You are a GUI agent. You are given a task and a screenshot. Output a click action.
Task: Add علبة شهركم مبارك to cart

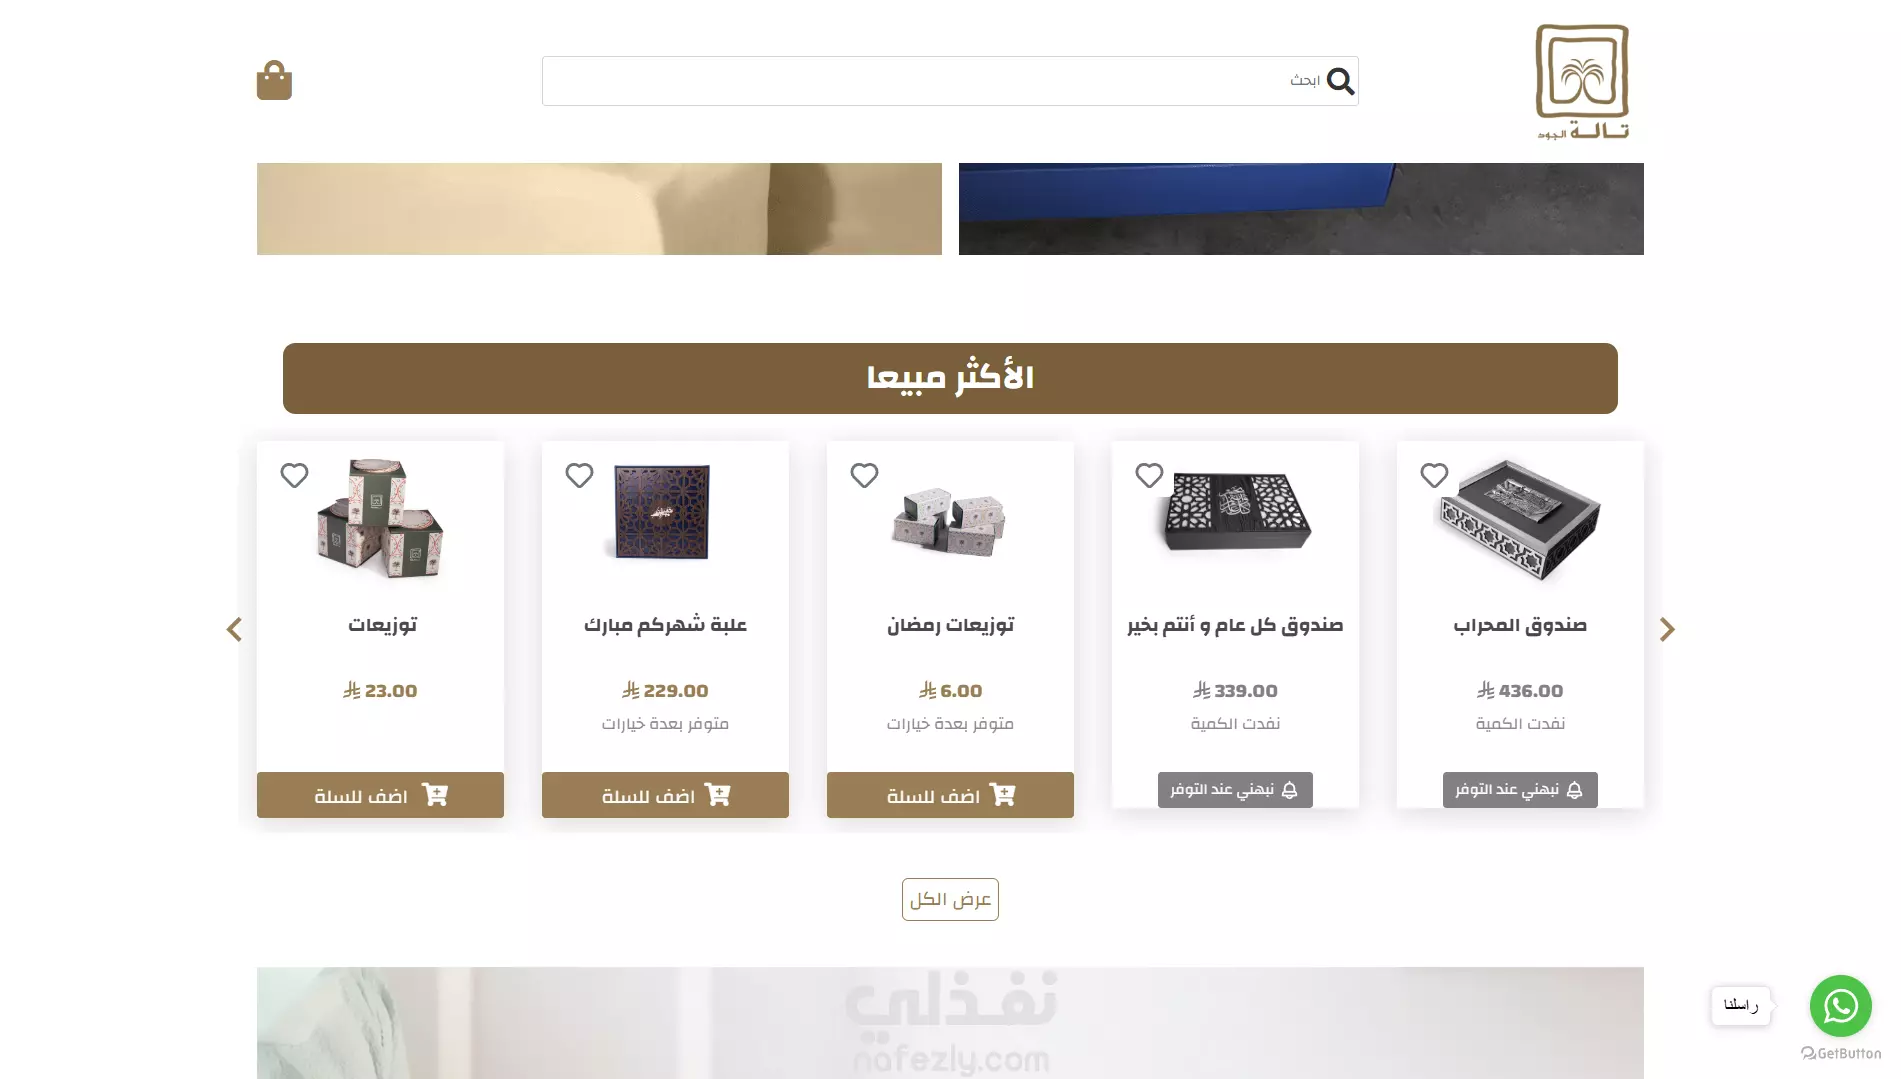pyautogui.click(x=665, y=795)
